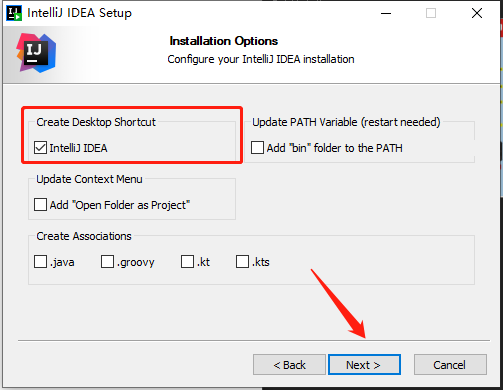The image size is (503, 390).
Task: Enable the .kt file association
Action: click(187, 262)
